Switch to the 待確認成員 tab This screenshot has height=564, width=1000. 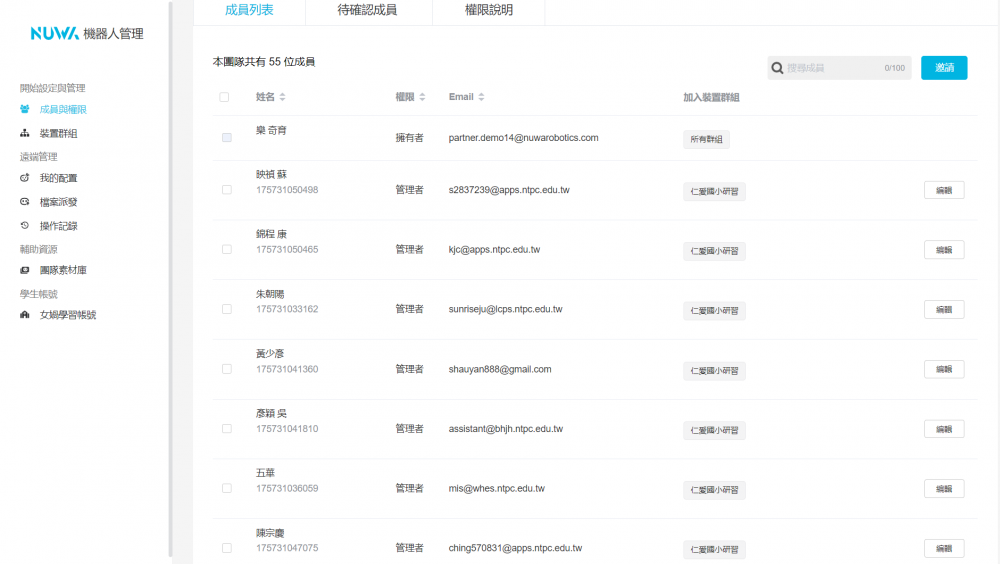tap(367, 11)
